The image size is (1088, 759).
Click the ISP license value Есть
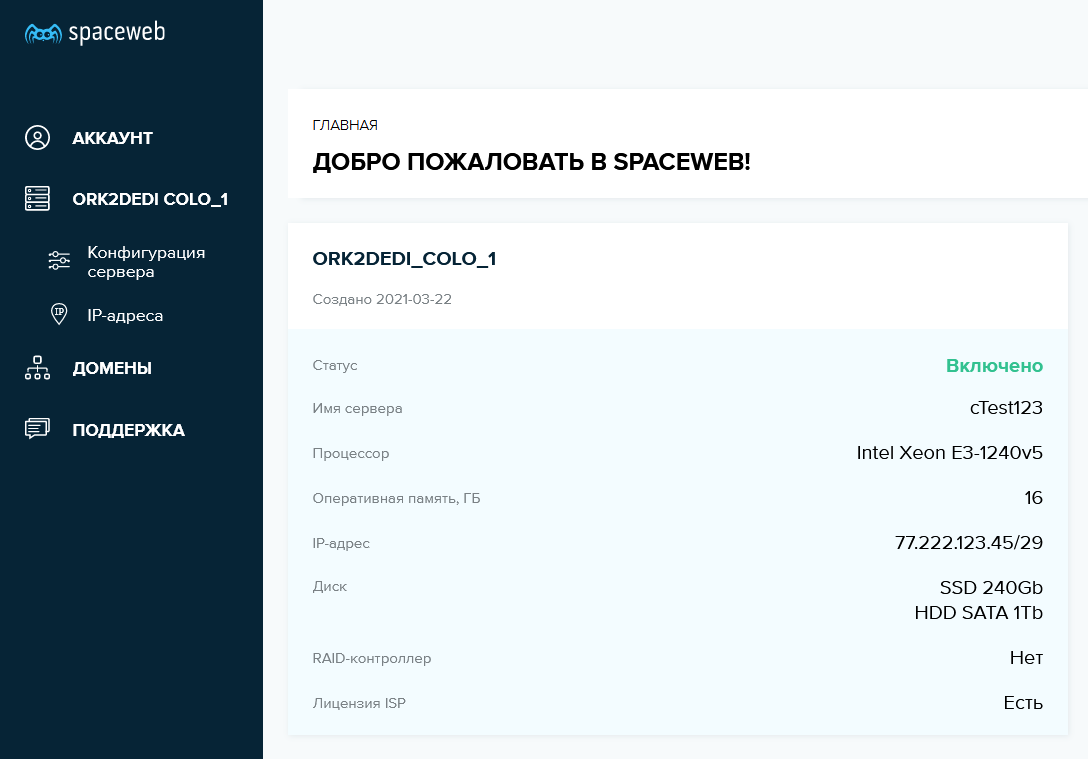[x=1023, y=703]
